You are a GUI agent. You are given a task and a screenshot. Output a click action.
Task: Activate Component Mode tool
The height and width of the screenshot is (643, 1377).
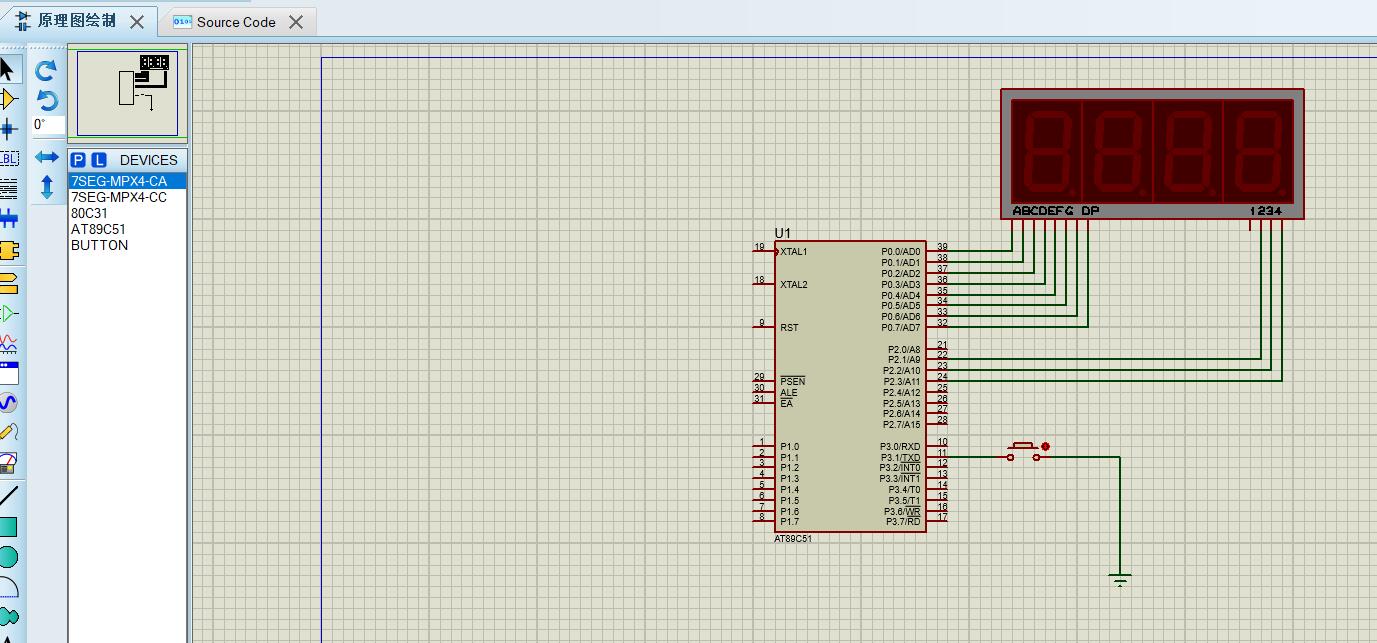(x=7, y=99)
